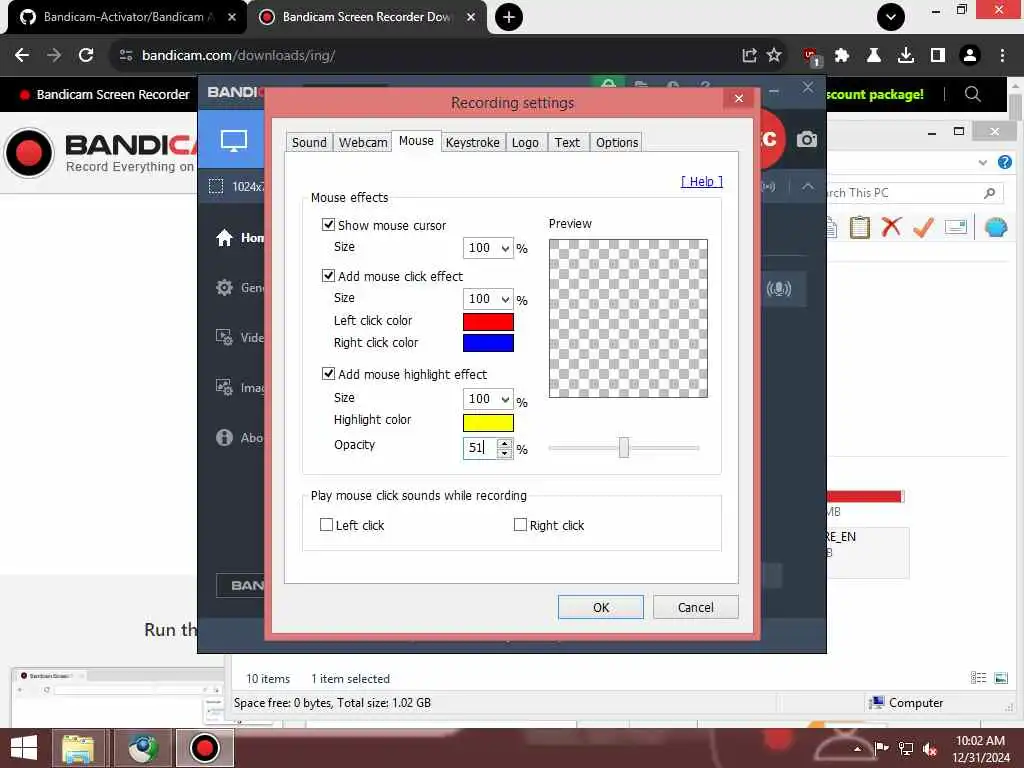This screenshot has height=768, width=1024.
Task: Open the browser three-dot menu
Action: coord(1002,55)
